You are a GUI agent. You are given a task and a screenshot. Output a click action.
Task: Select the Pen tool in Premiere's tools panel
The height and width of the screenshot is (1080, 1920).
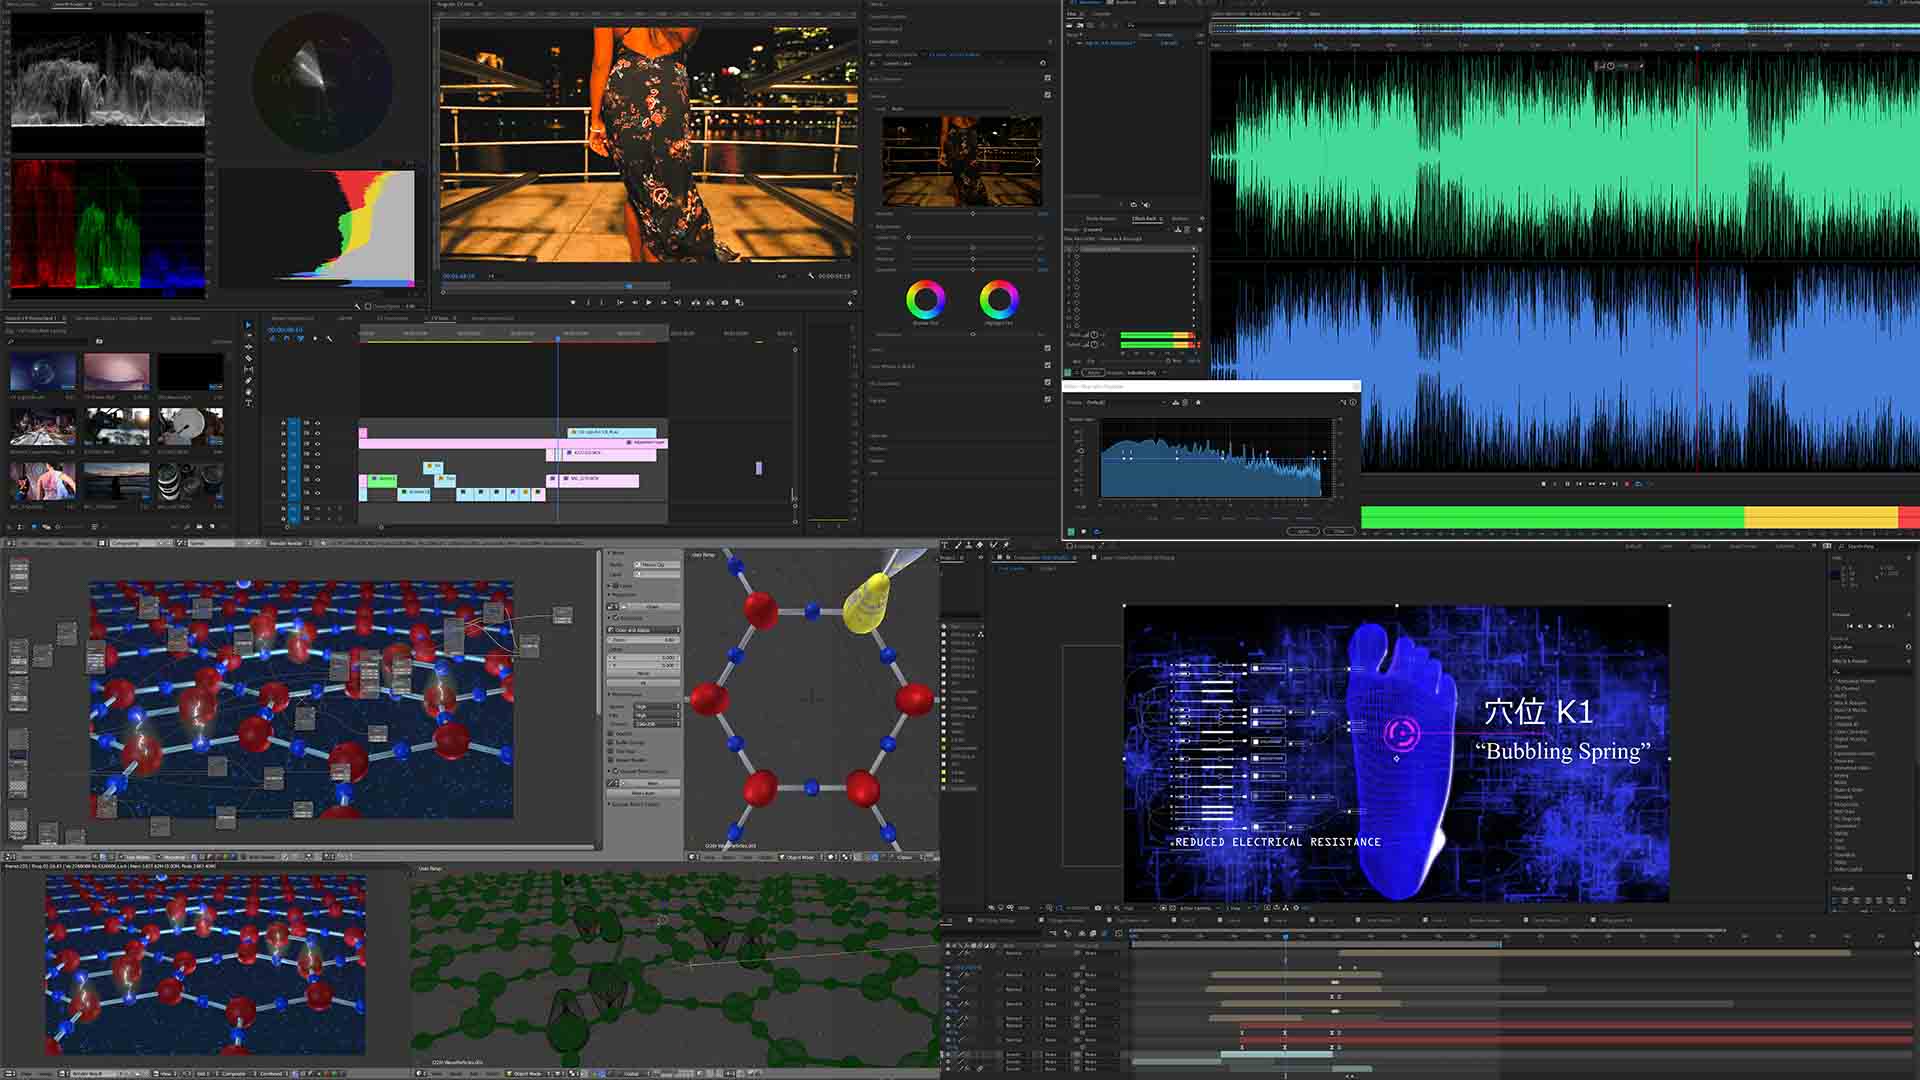coord(248,380)
